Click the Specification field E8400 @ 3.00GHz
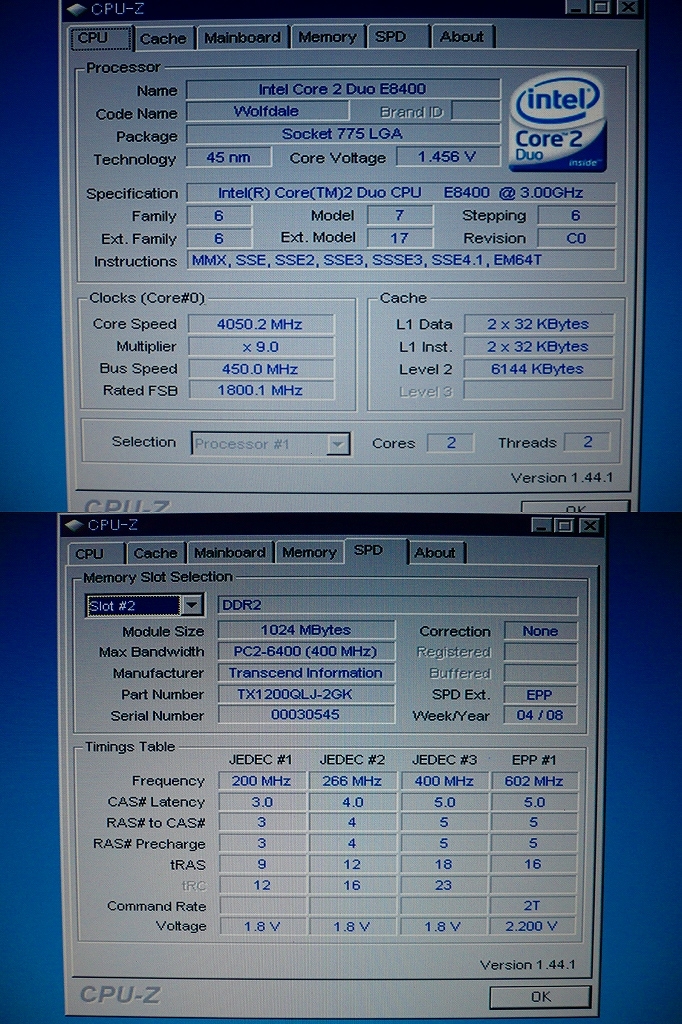This screenshot has height=1024, width=682. click(401, 193)
